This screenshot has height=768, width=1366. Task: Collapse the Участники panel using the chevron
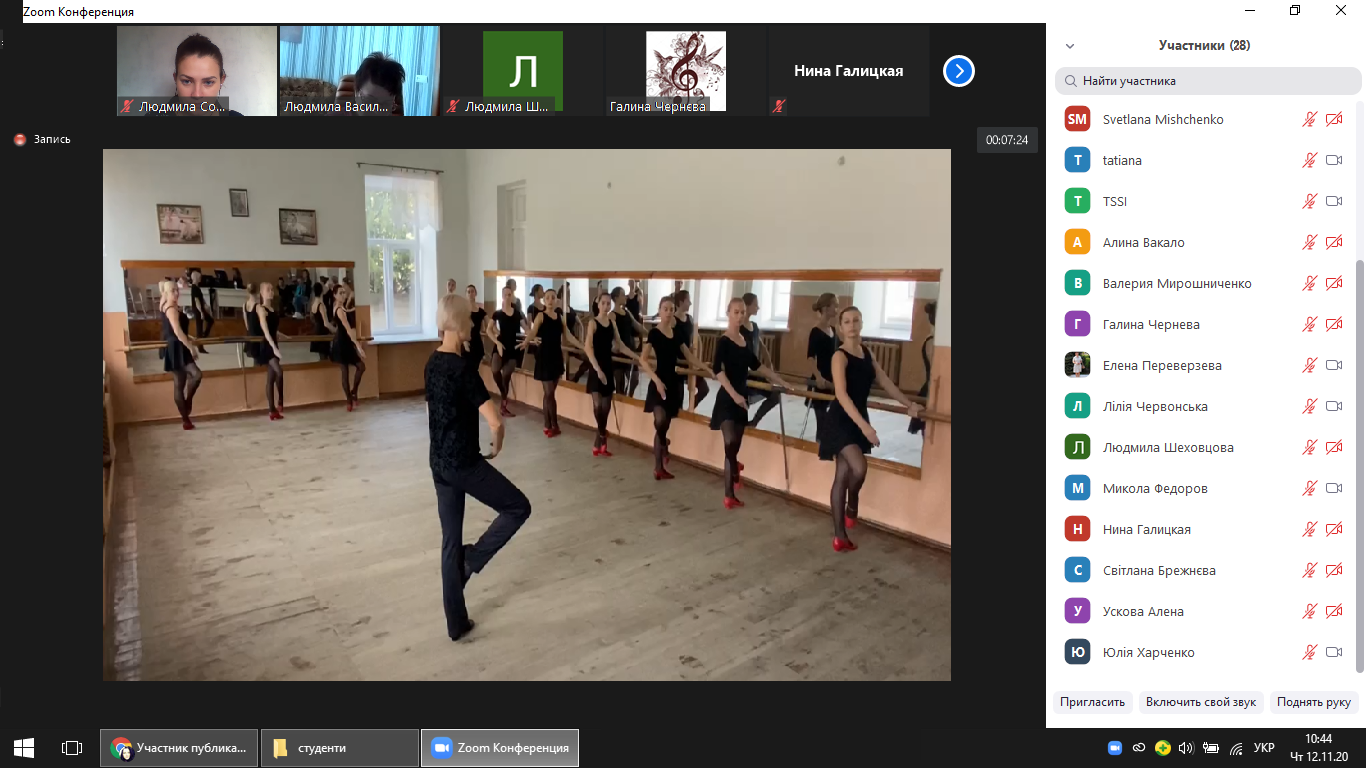(x=1070, y=46)
